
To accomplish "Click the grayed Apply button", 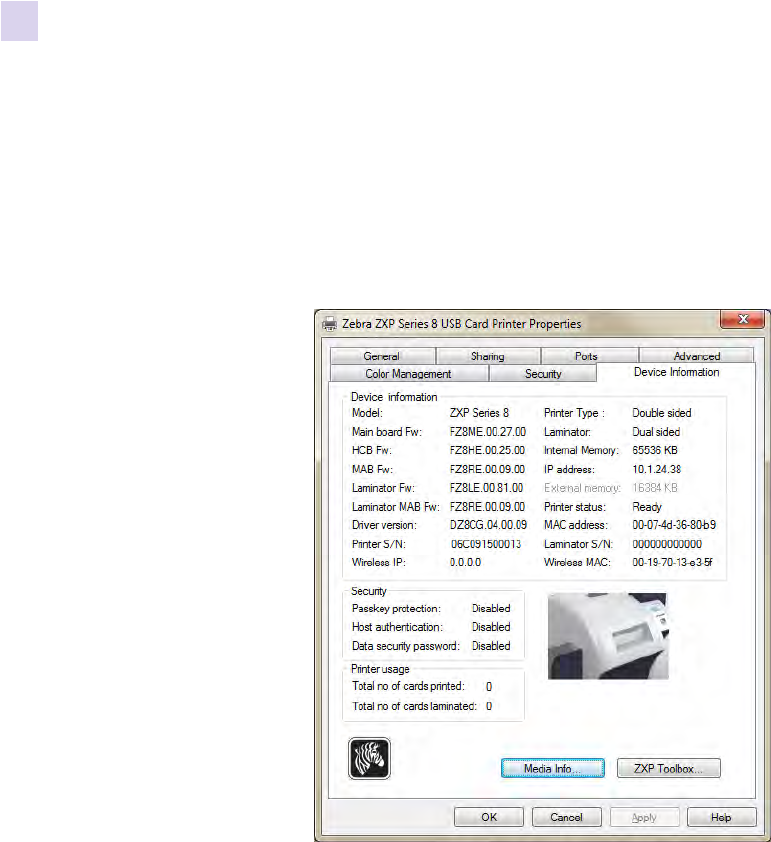I will [x=644, y=817].
